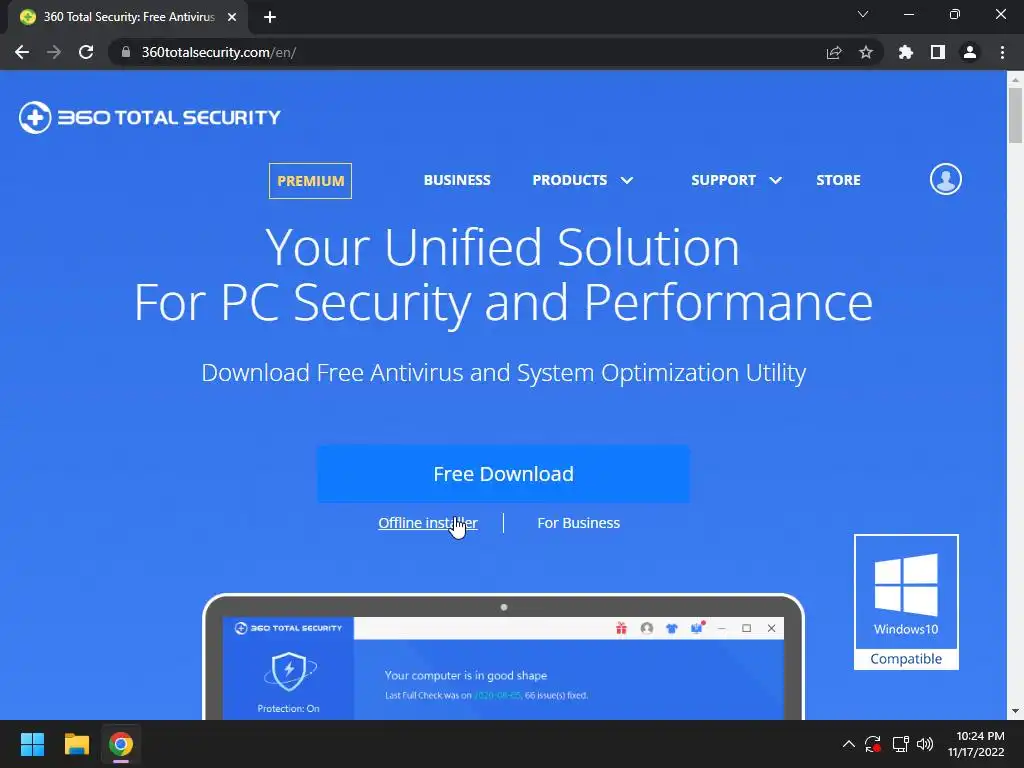This screenshot has width=1024, height=768.
Task: Open the BUSINESS menu item
Action: [x=456, y=180]
